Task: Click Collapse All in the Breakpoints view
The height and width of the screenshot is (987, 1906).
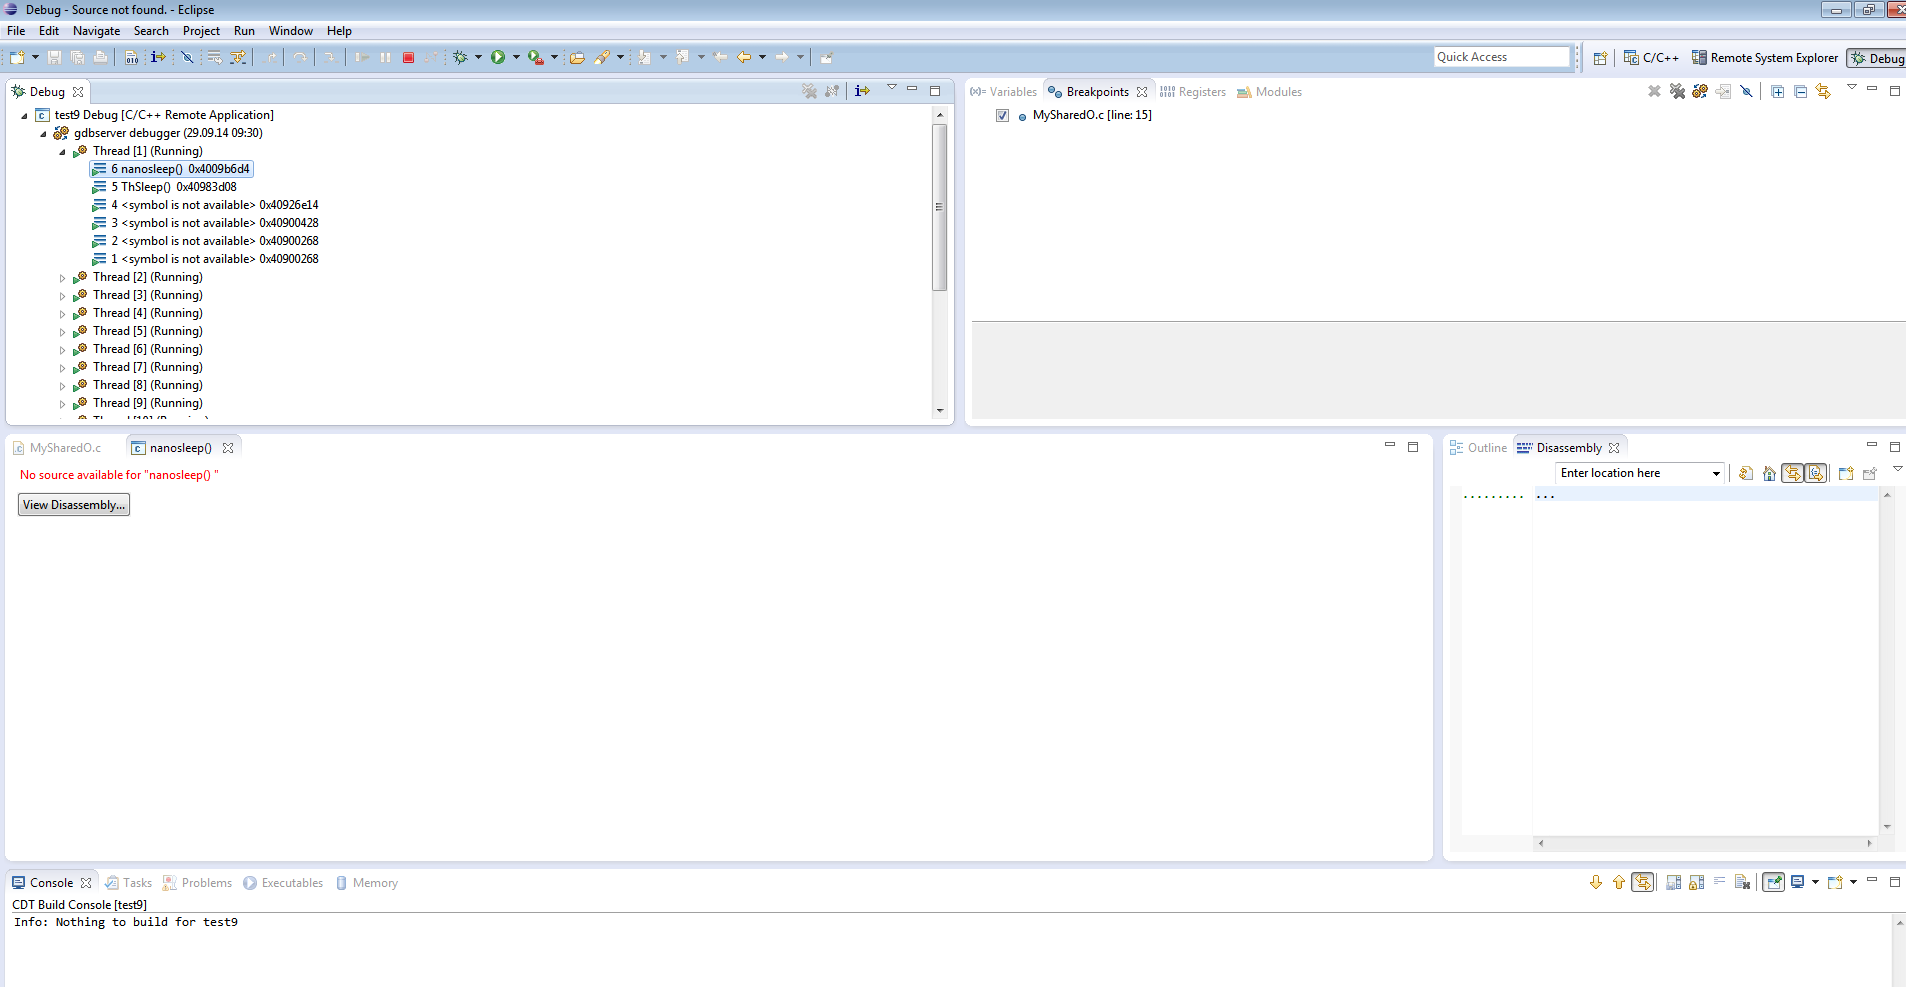Action: point(1800,91)
